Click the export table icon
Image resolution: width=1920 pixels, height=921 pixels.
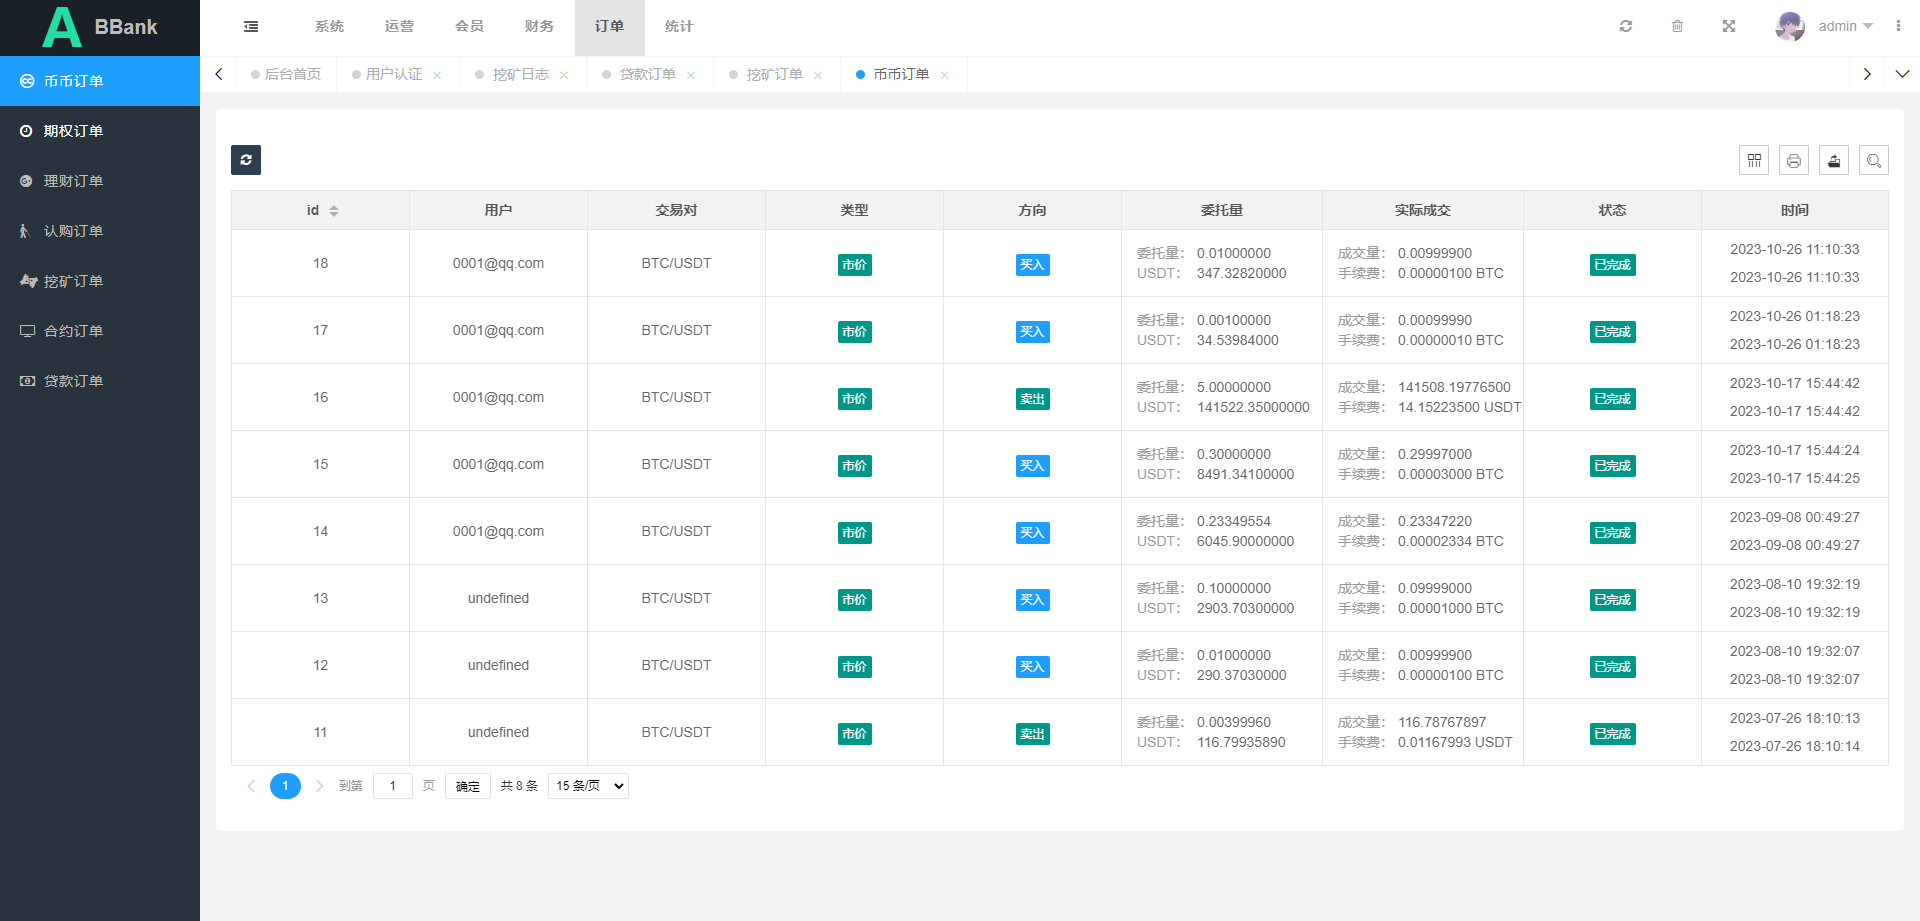1834,160
